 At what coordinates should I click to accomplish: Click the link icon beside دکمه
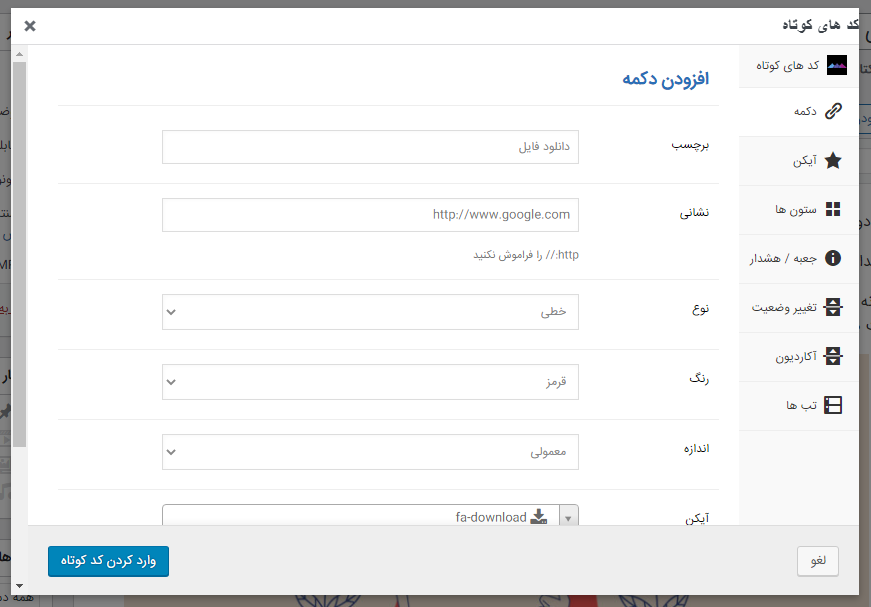832,111
